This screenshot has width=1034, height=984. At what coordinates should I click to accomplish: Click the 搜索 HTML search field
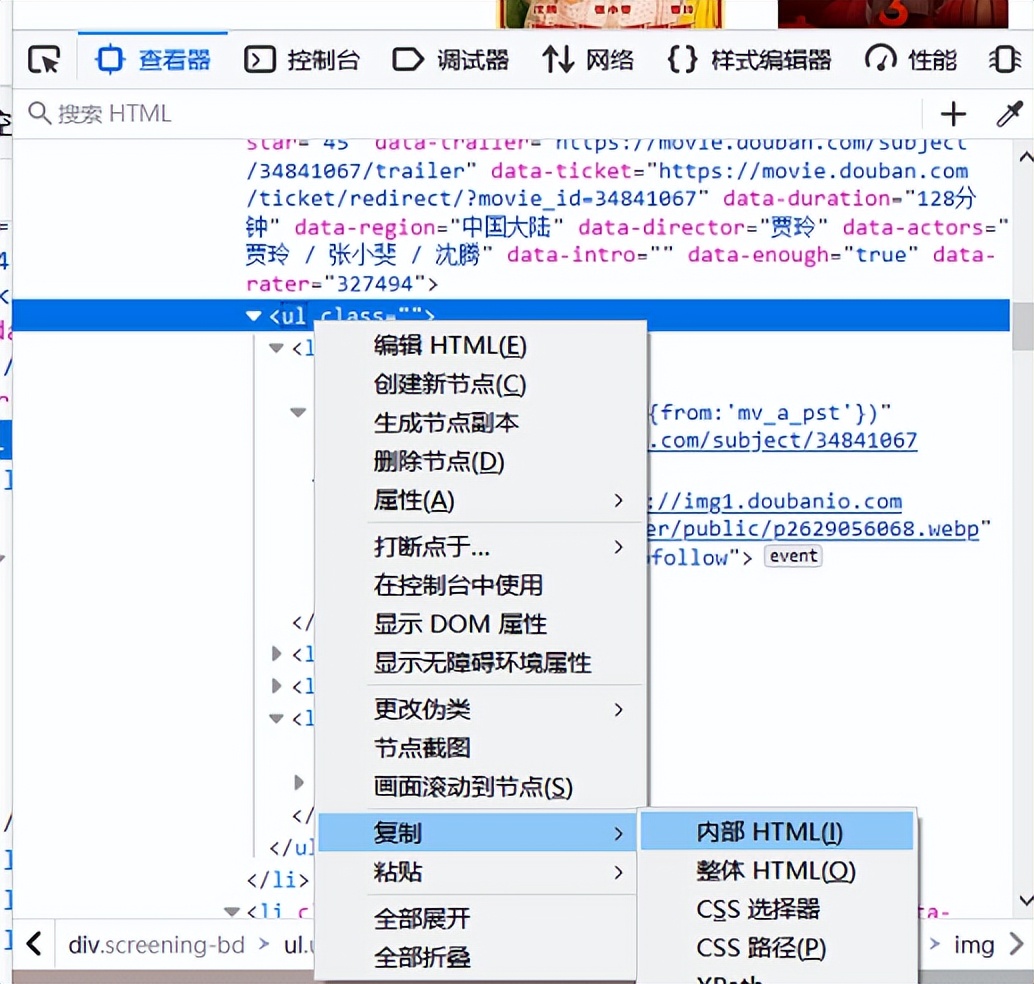[200, 112]
